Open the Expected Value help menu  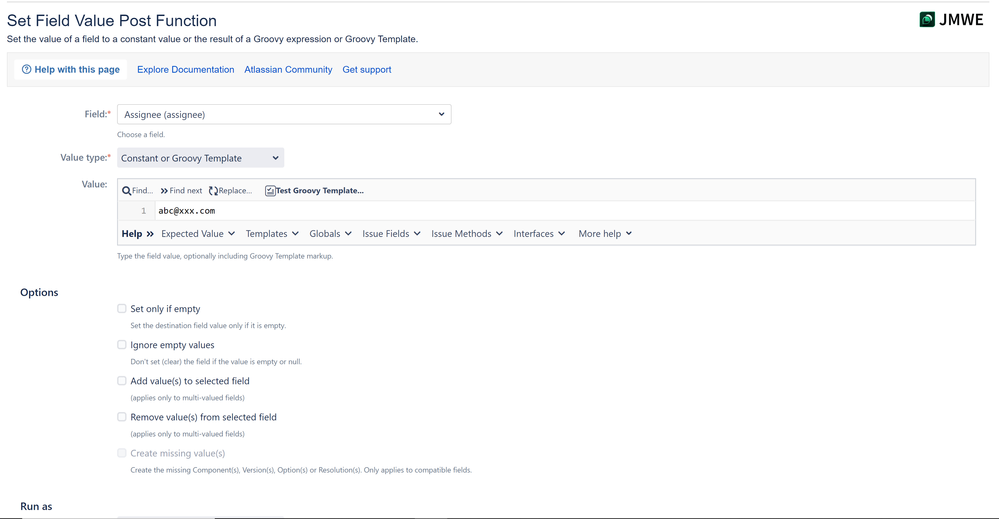(198, 234)
